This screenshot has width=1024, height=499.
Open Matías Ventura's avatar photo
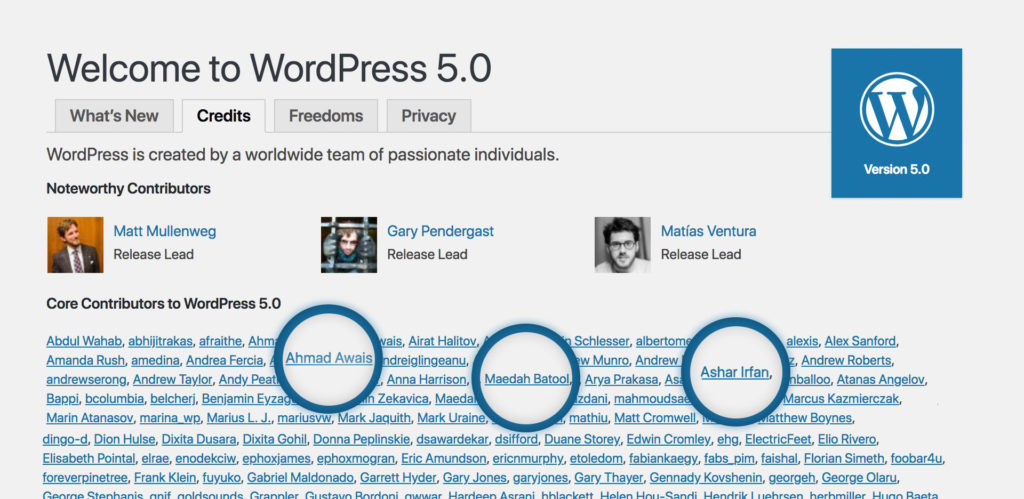click(622, 245)
